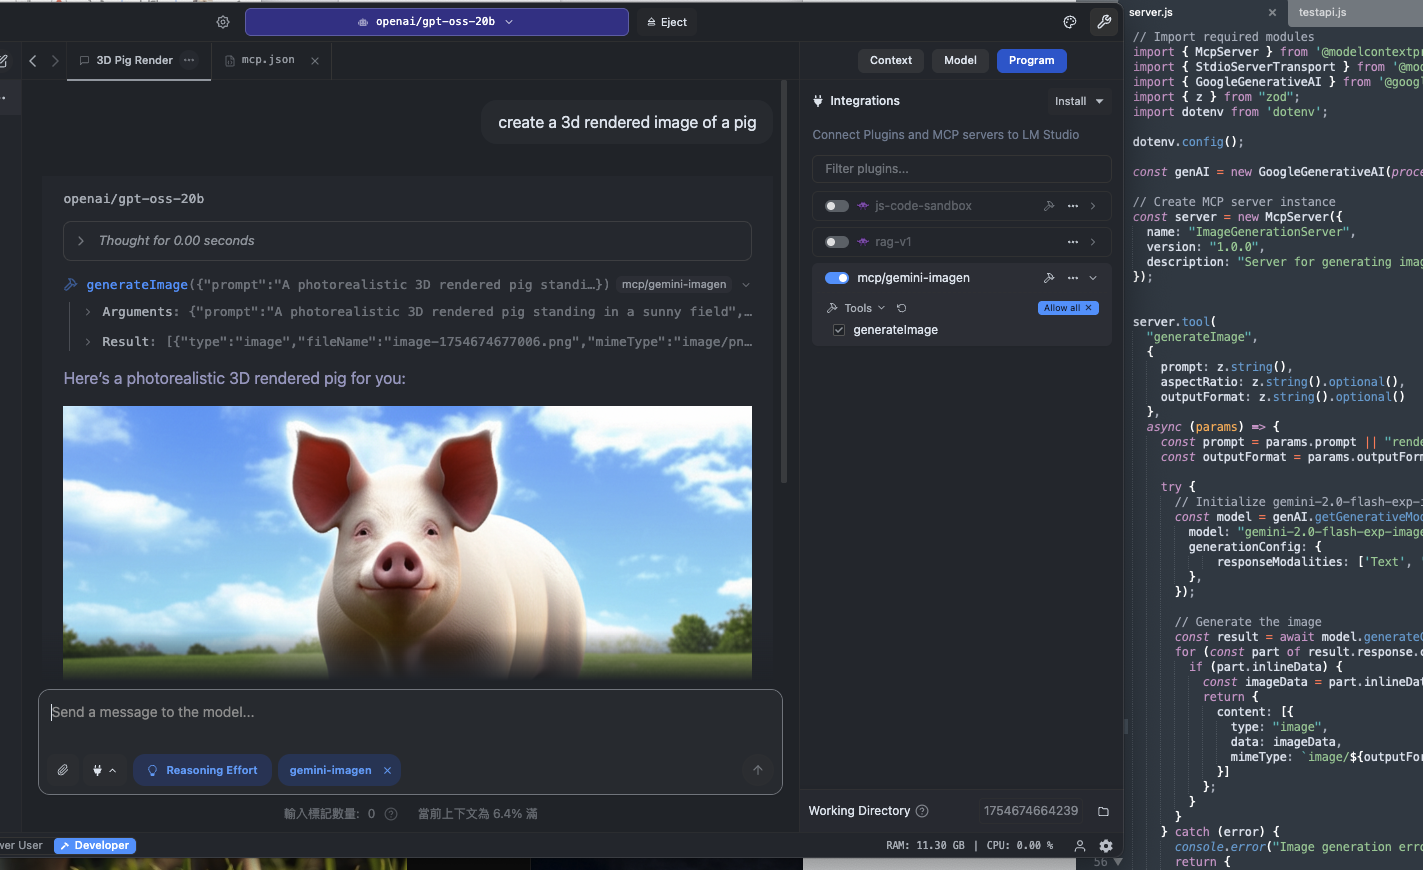Open the theme palette icon

[1070, 22]
